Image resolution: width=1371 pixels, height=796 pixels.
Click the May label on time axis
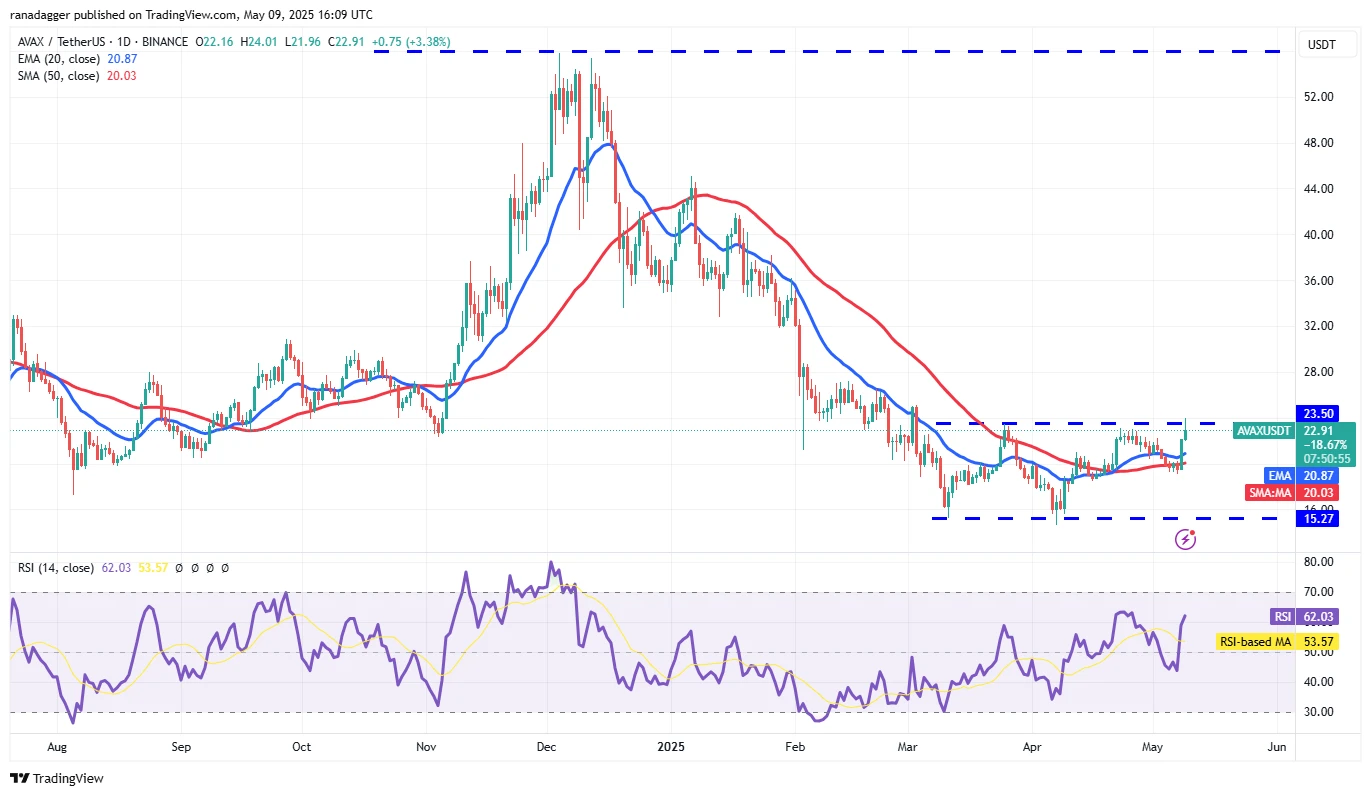[x=1152, y=747]
